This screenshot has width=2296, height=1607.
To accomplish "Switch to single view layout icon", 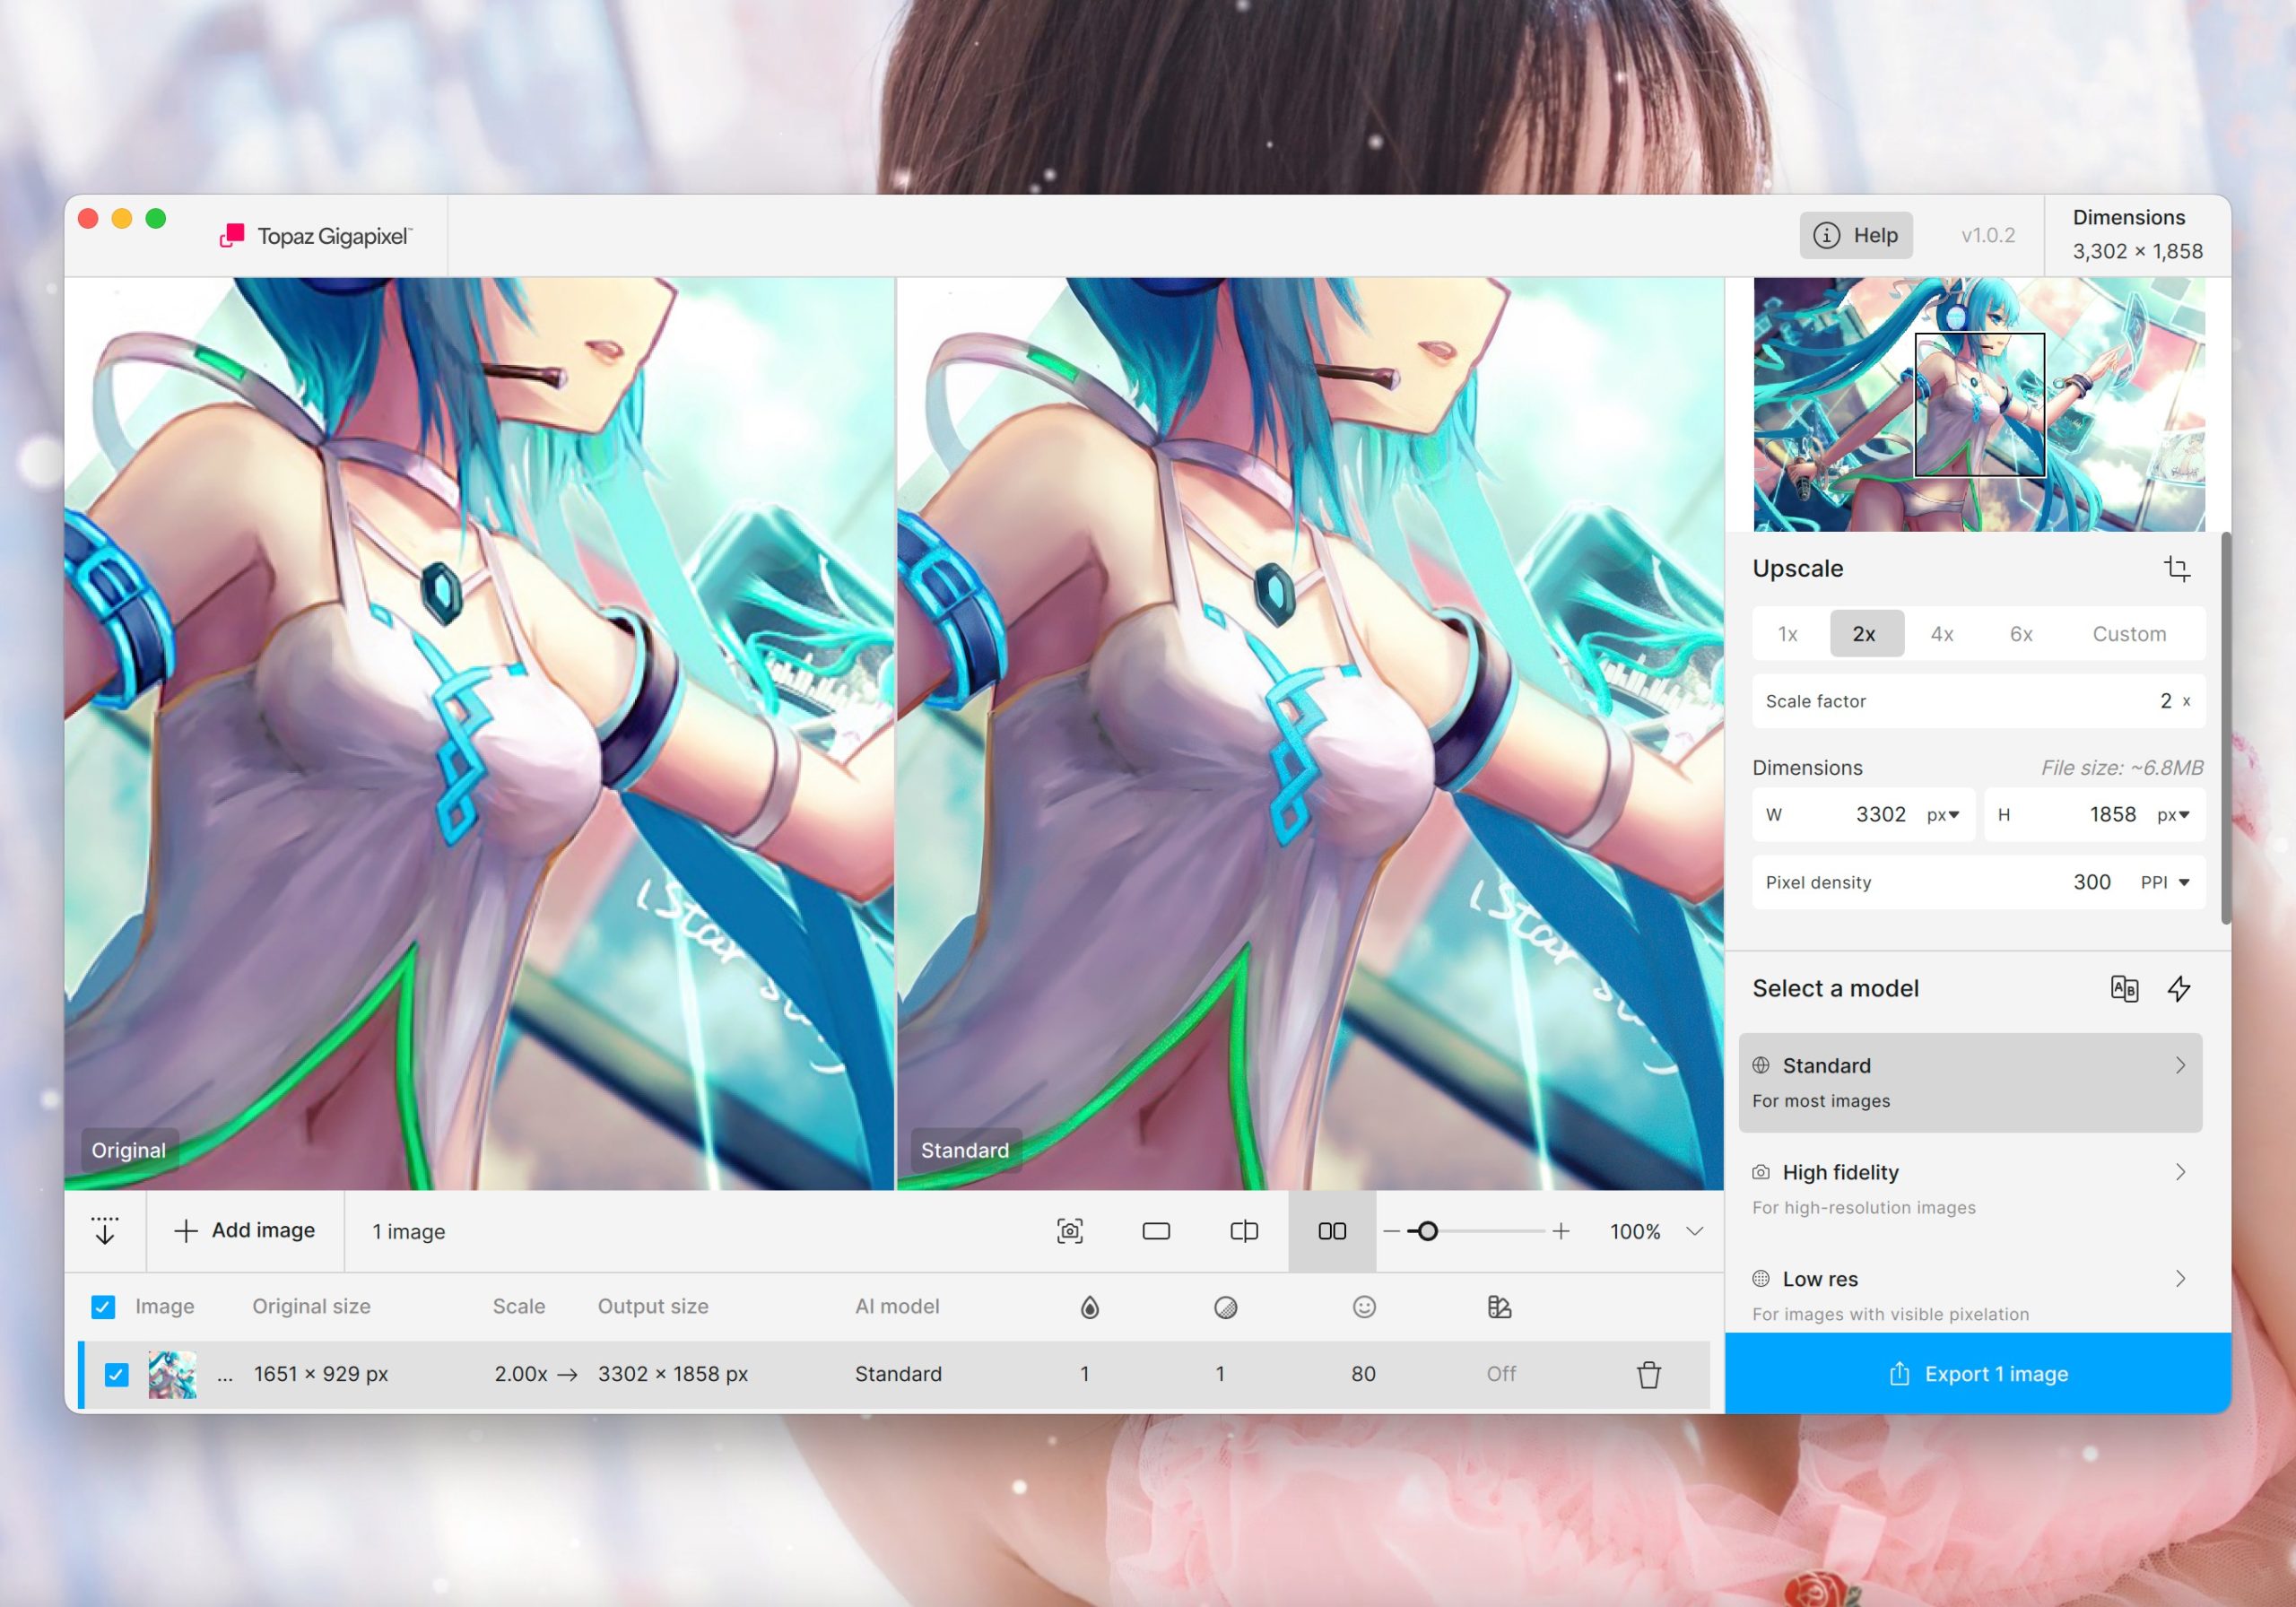I will tap(1155, 1231).
